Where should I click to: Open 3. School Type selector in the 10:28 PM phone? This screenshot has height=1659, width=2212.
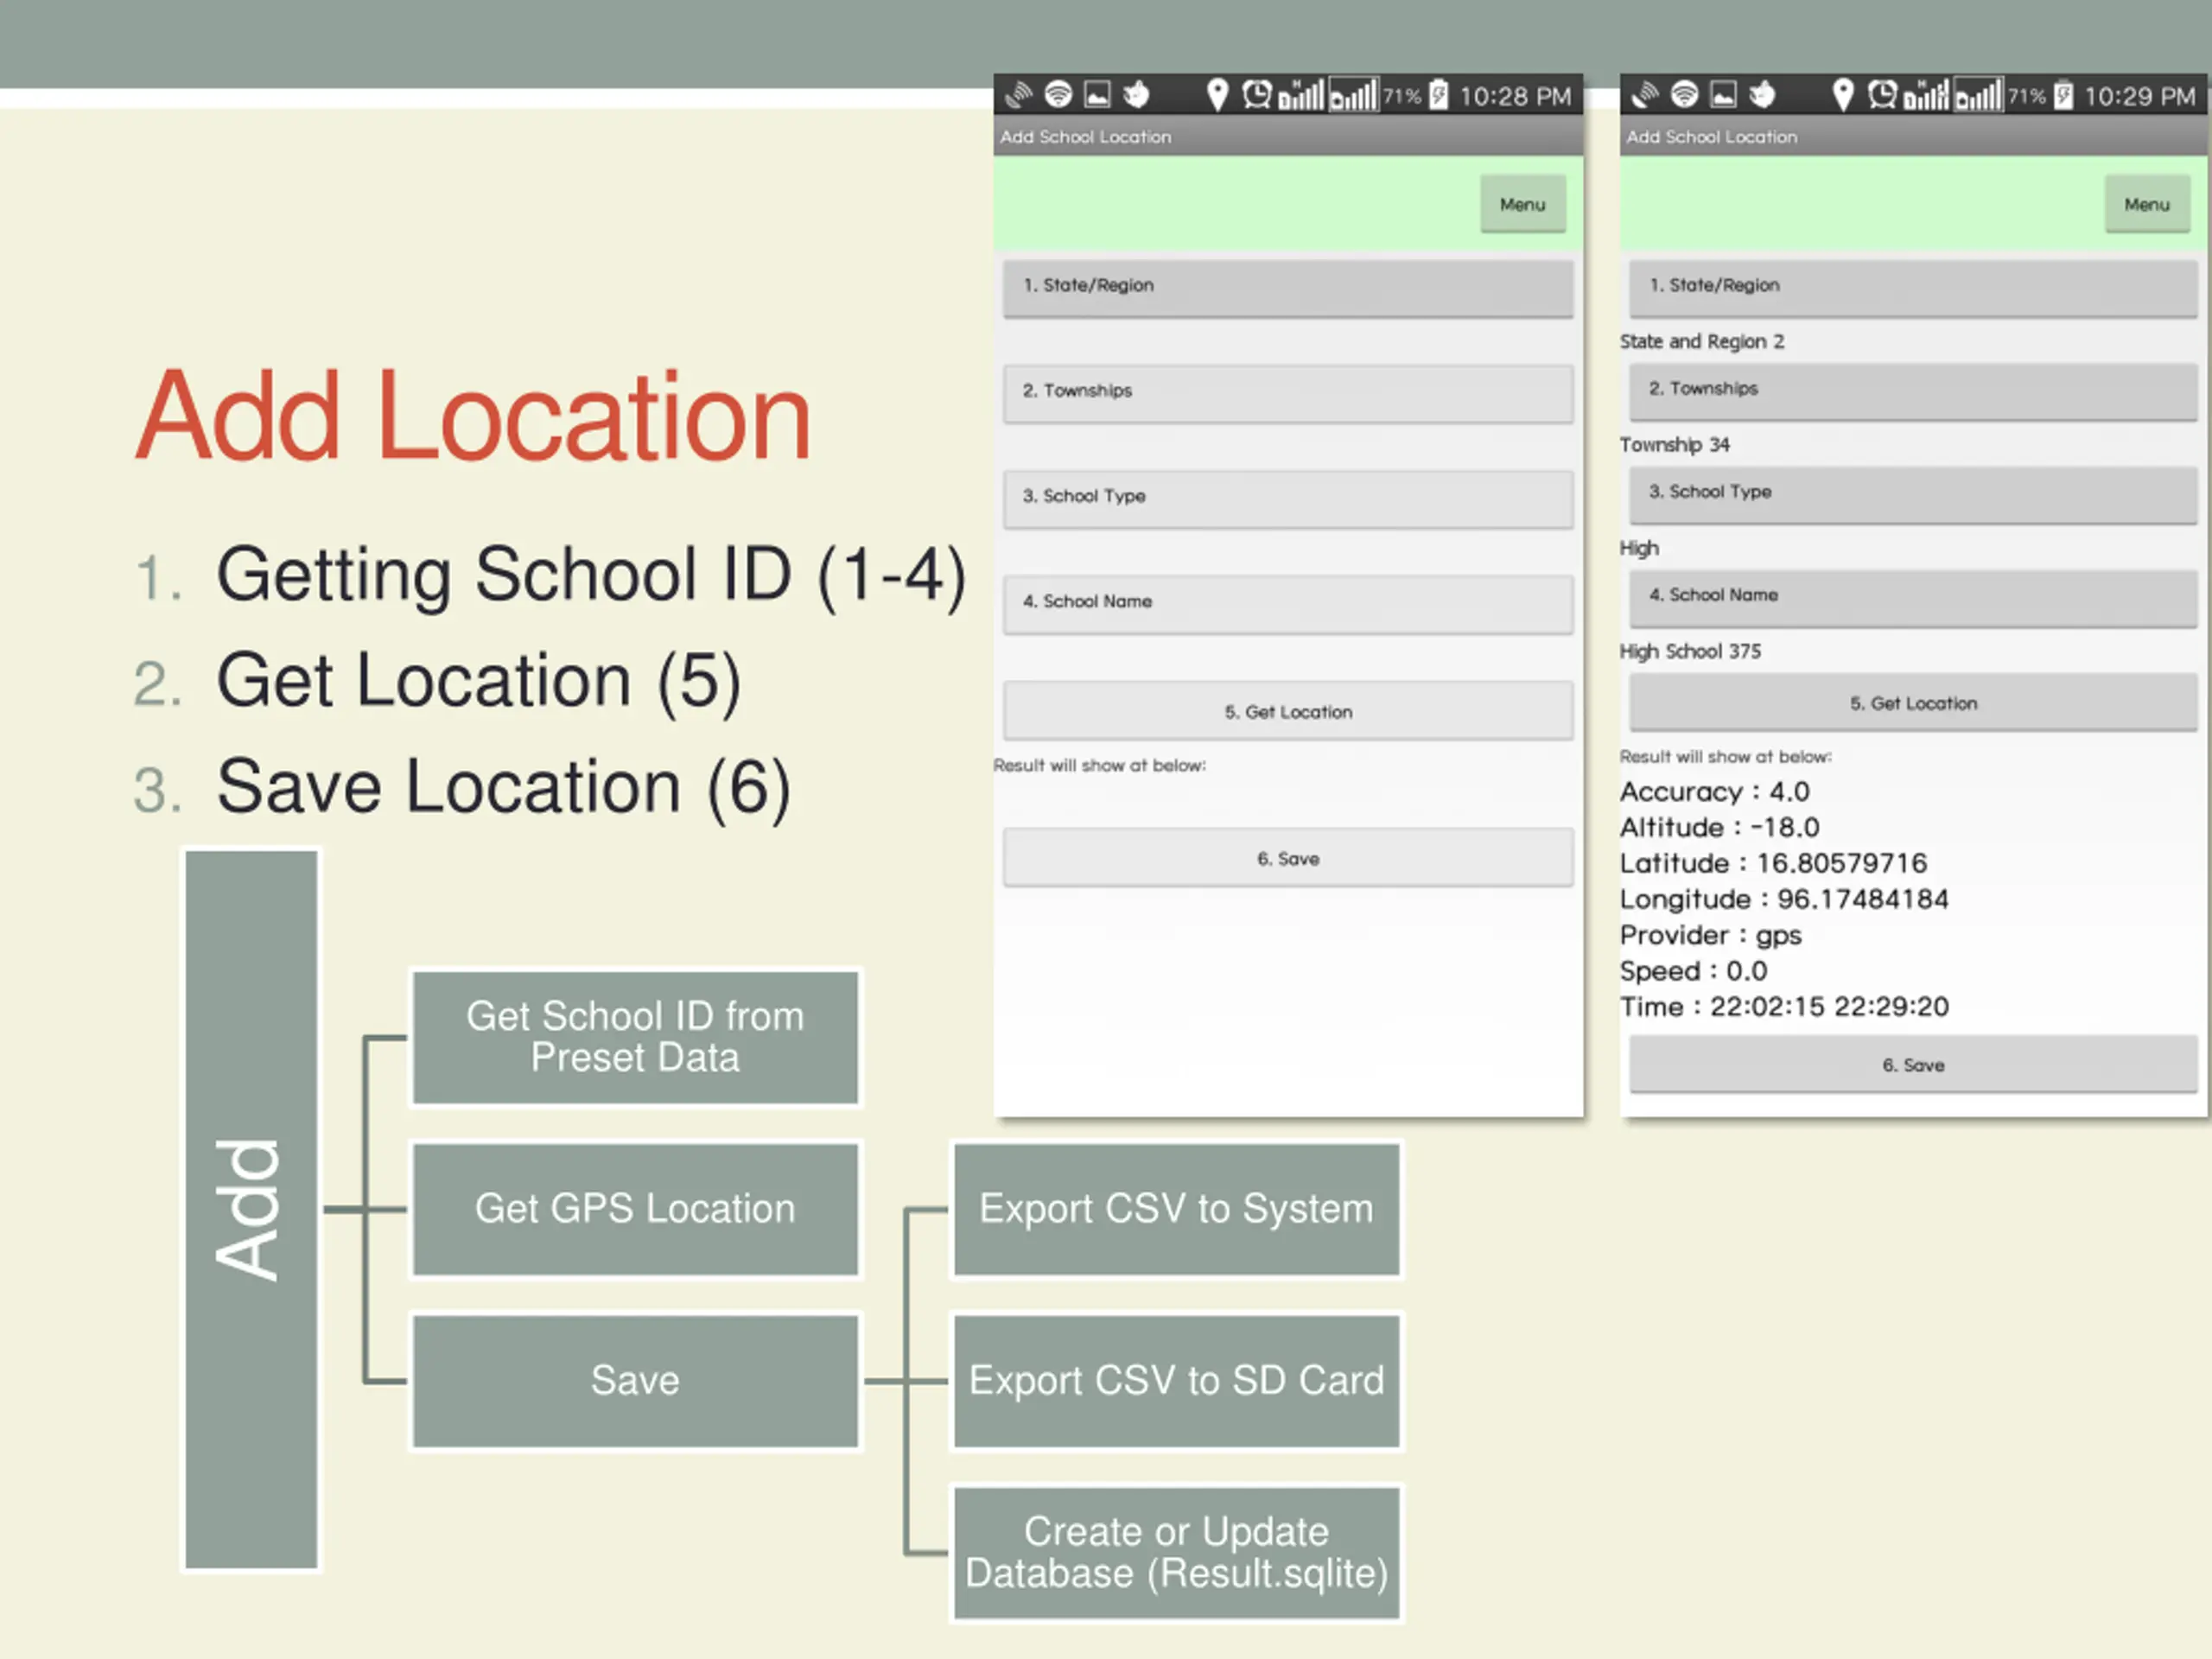coord(1288,498)
